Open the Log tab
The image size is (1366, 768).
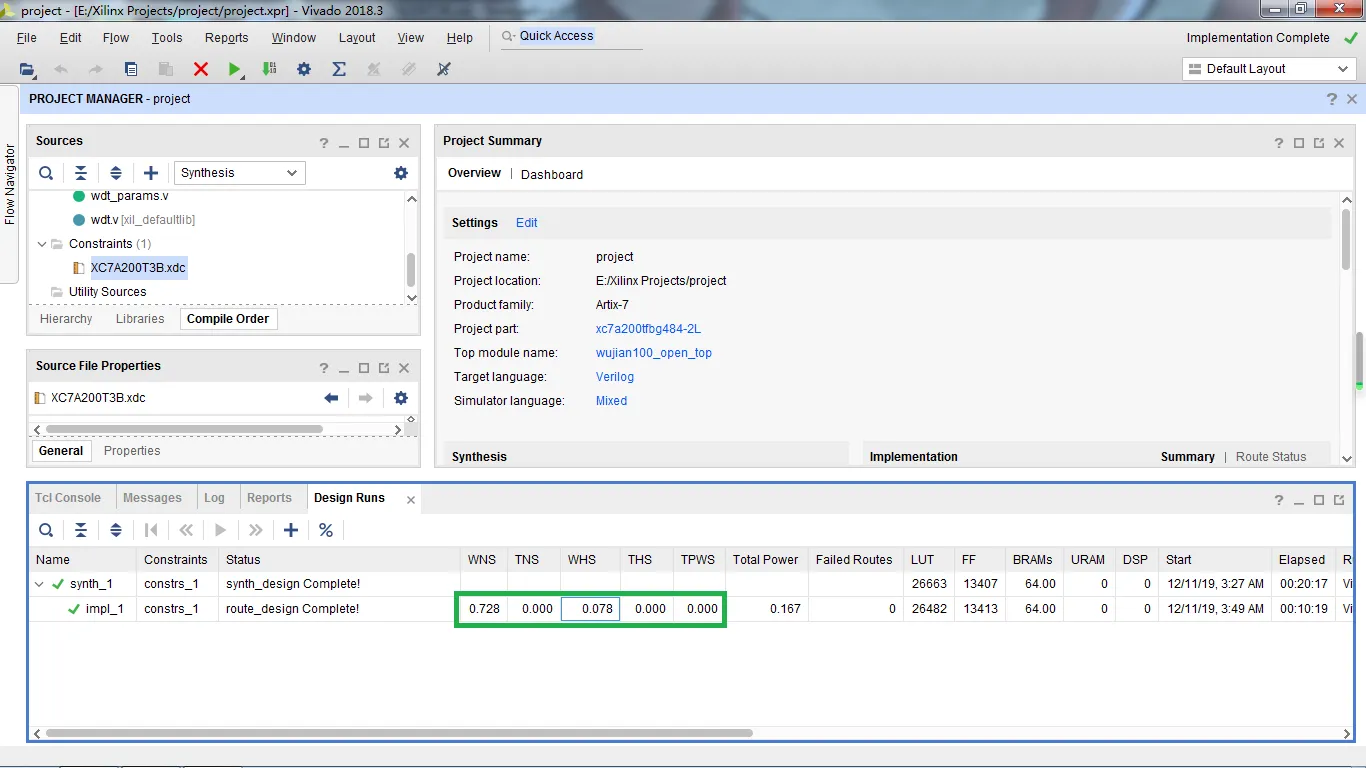point(214,498)
